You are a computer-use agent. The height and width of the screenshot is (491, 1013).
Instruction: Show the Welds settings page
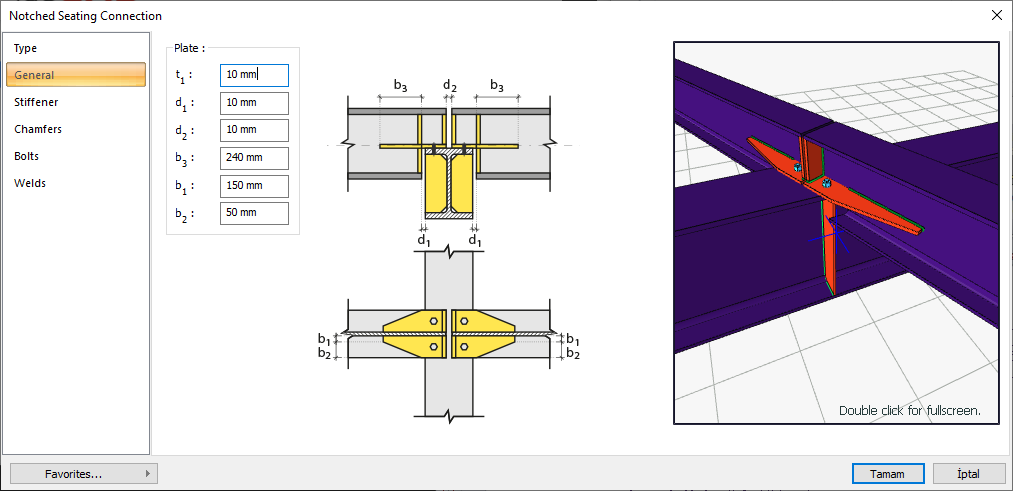30,183
